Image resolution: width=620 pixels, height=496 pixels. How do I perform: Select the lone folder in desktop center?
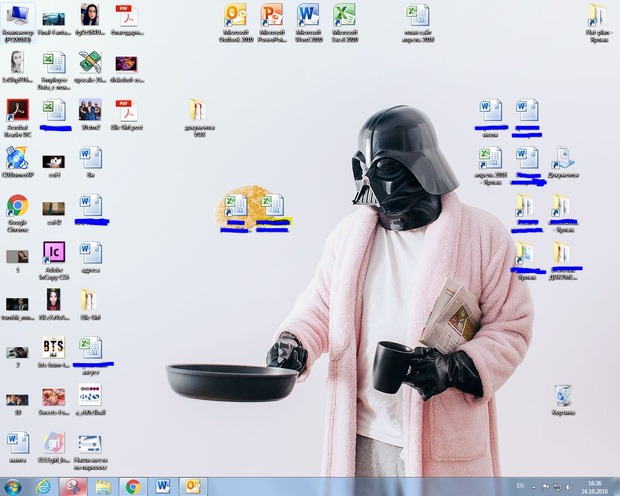coord(199,118)
